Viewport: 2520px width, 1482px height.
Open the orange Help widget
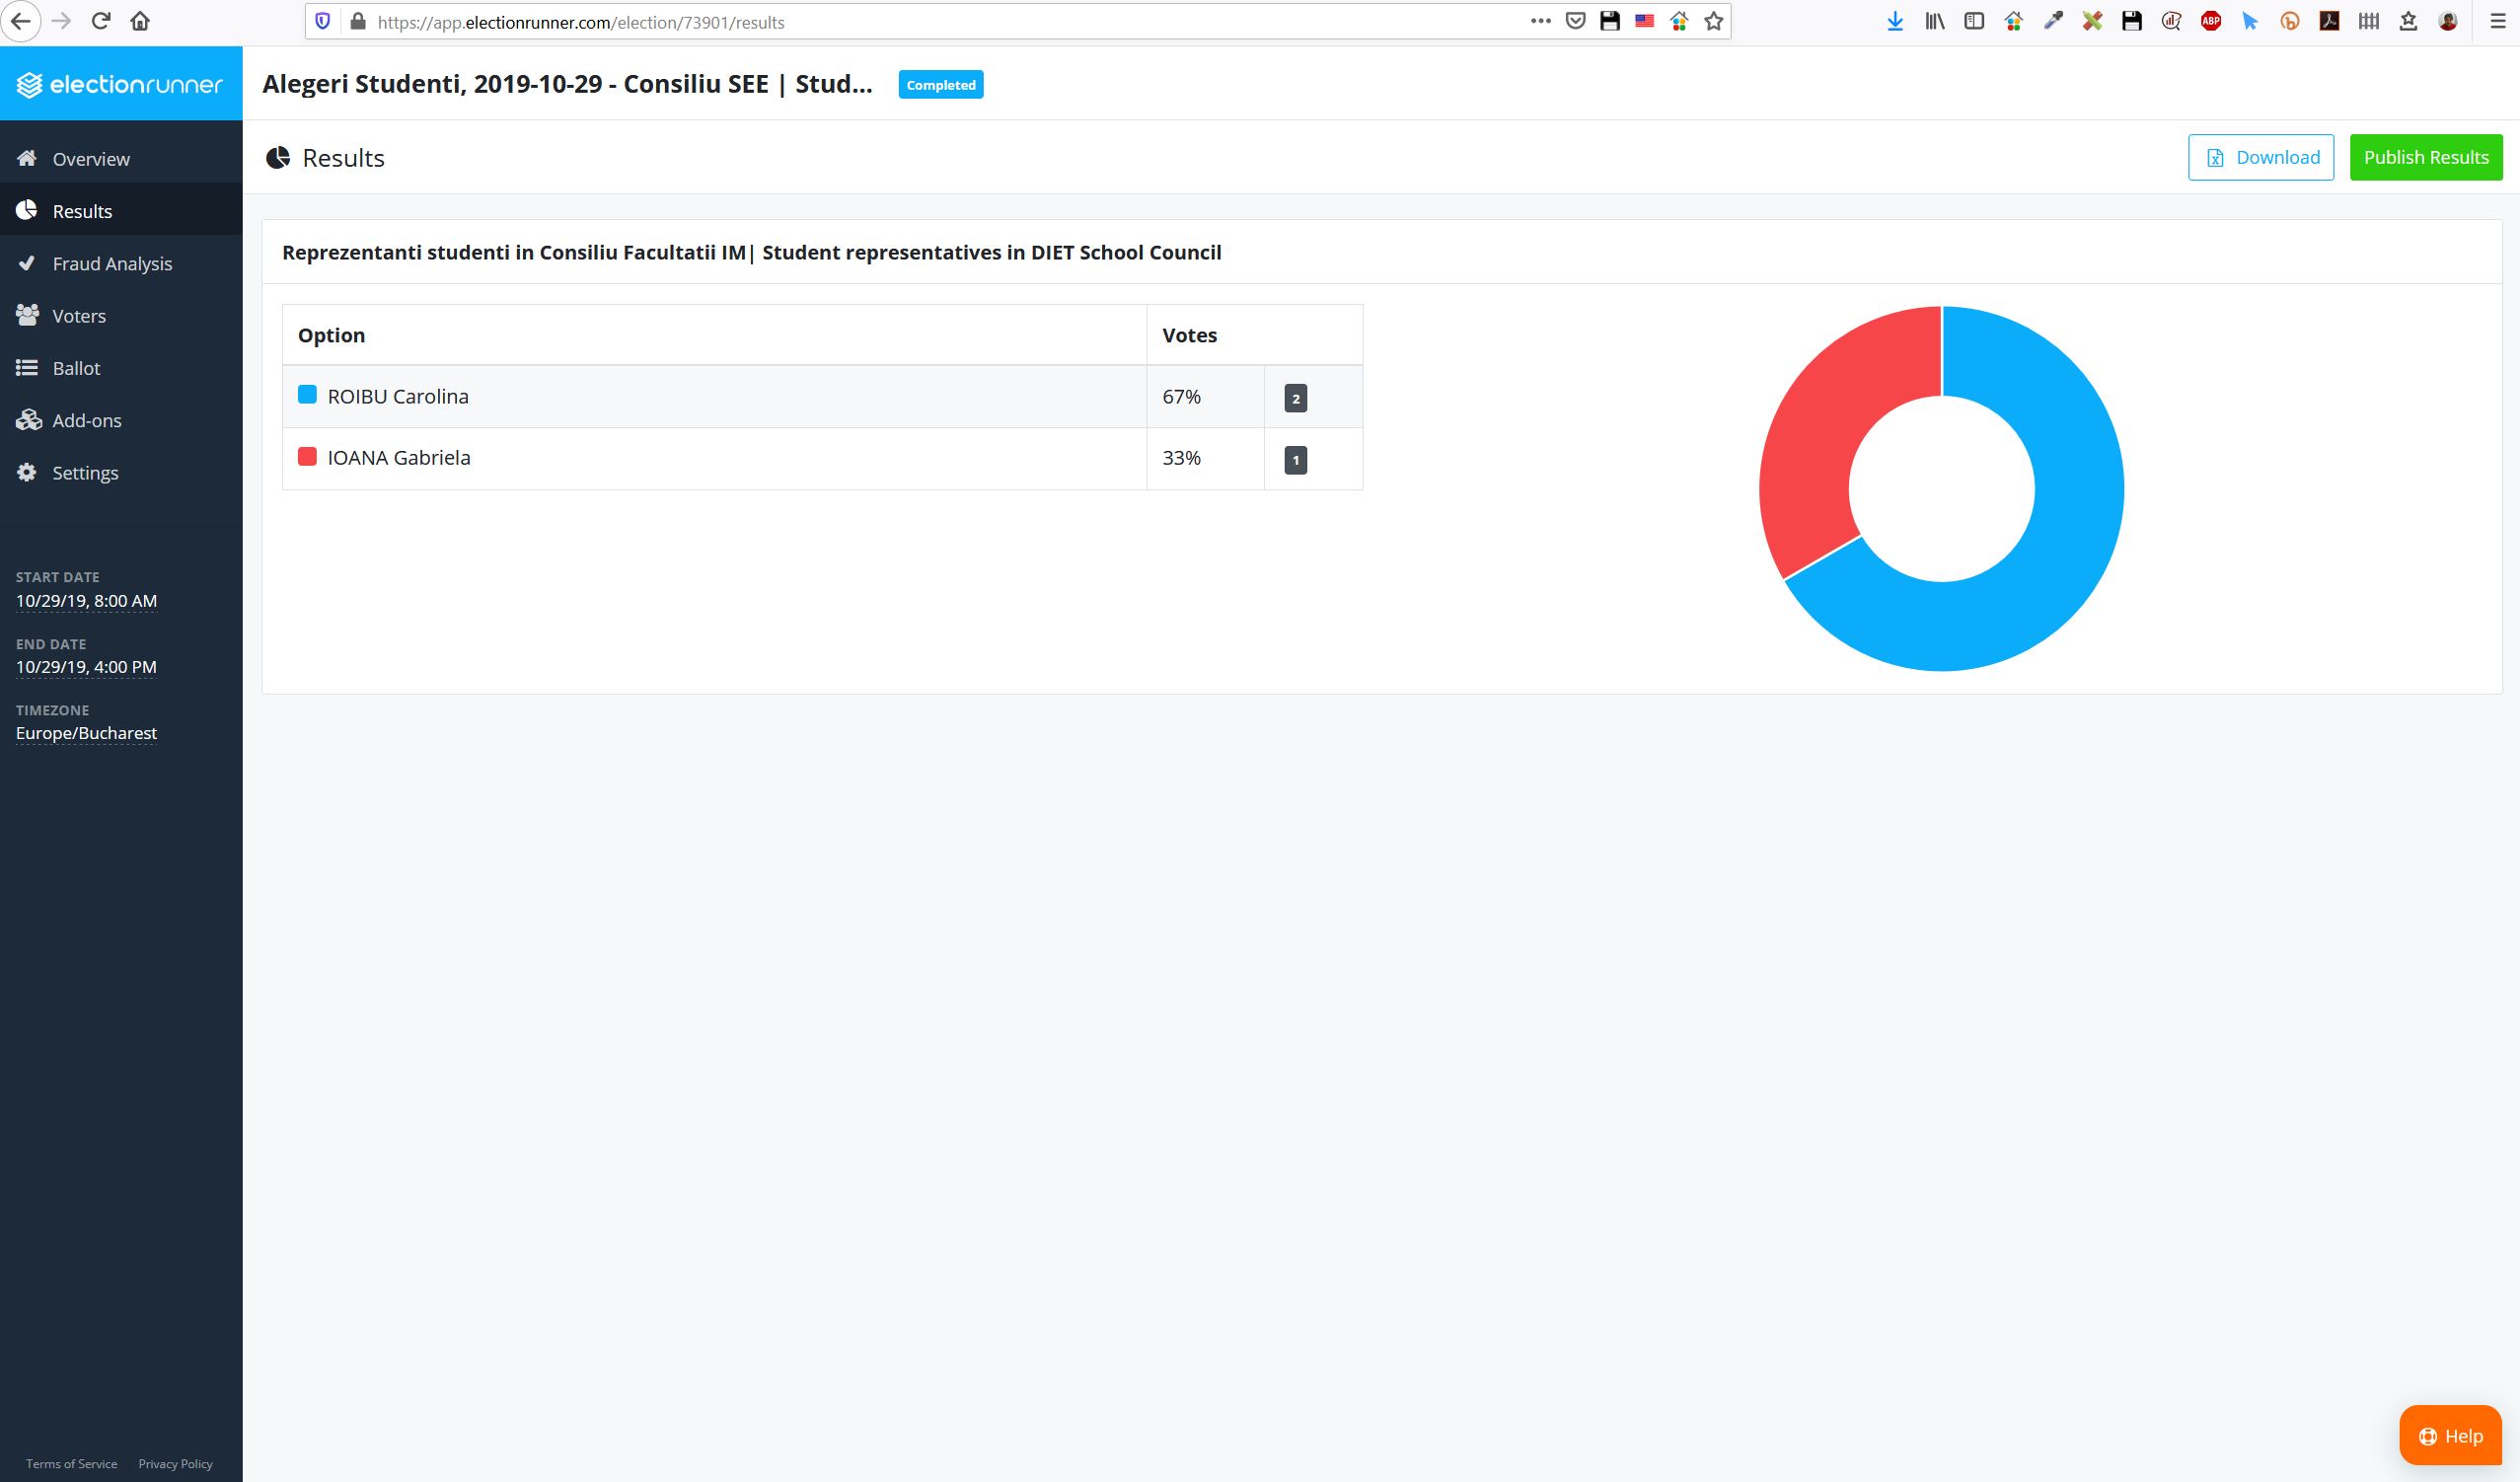pyautogui.click(x=2449, y=1435)
